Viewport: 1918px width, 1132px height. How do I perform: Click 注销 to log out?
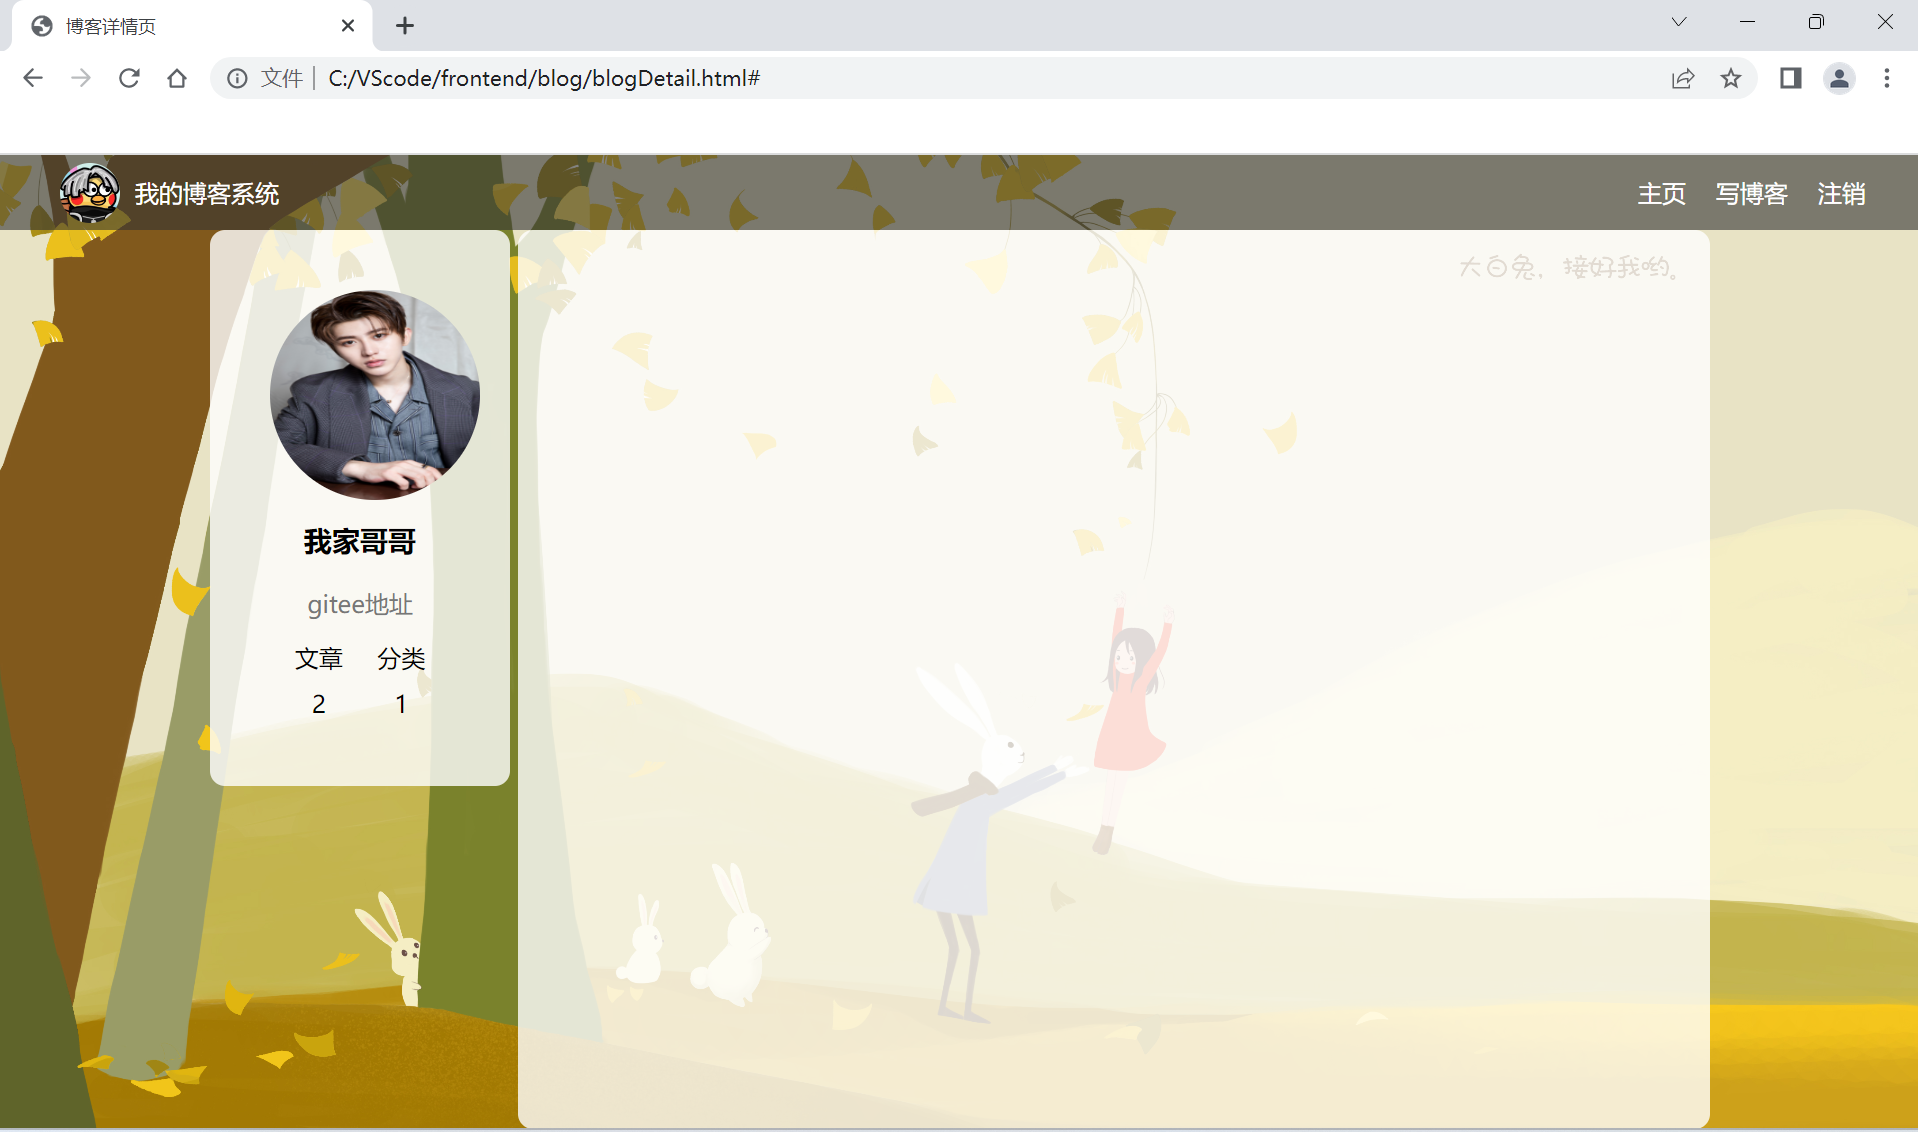1842,194
